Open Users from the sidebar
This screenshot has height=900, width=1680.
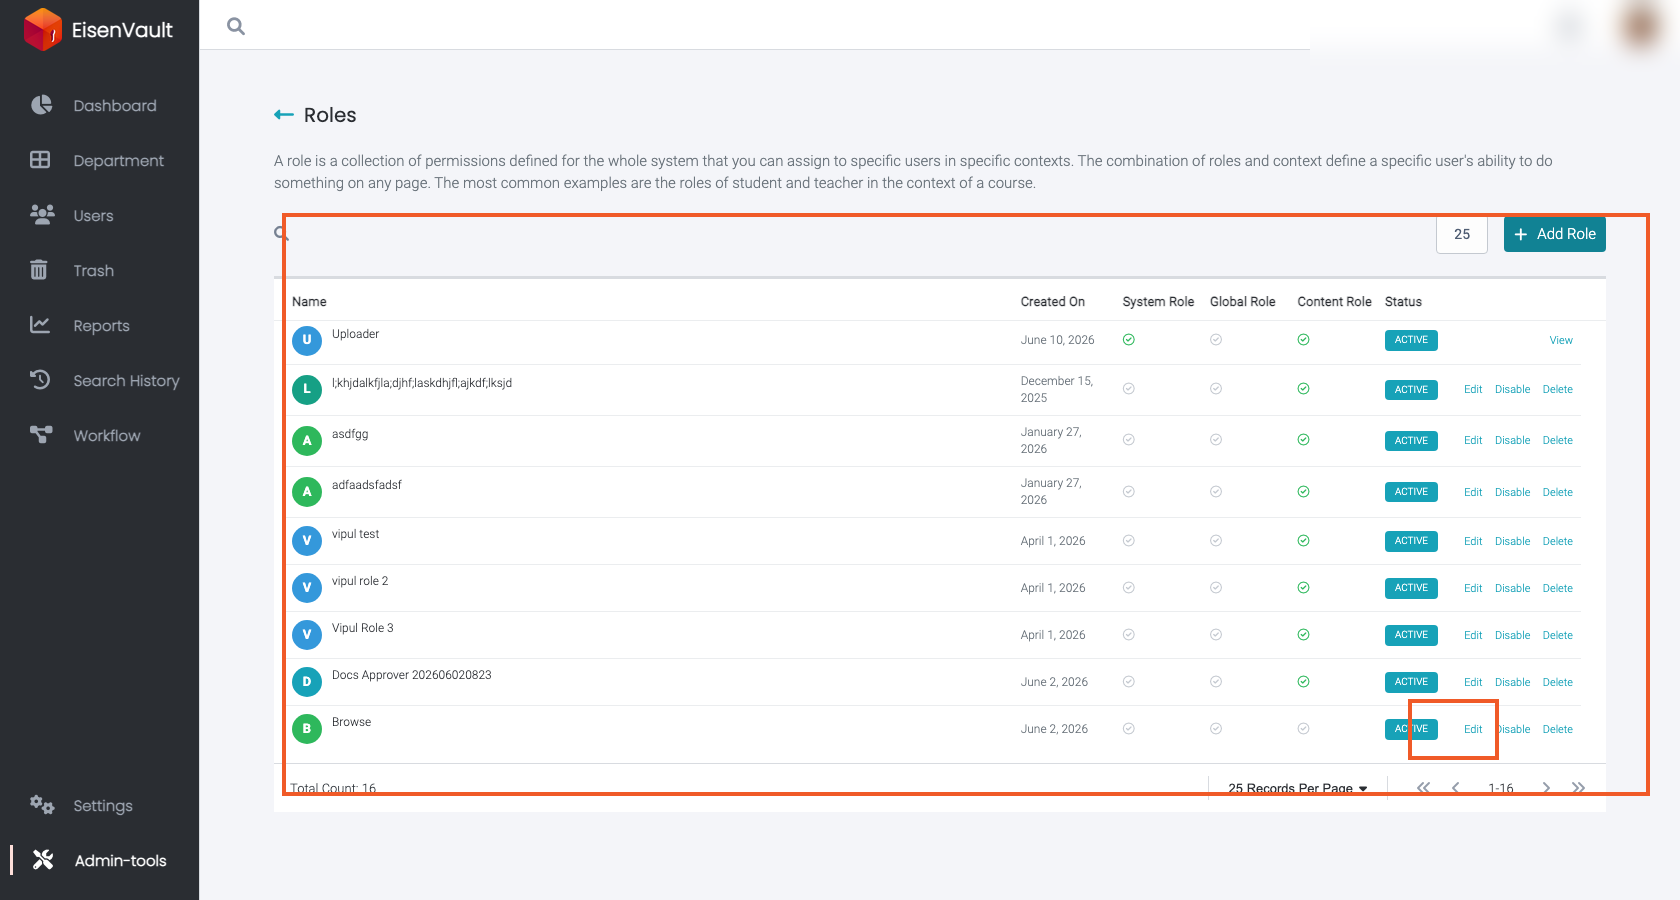coord(93,215)
